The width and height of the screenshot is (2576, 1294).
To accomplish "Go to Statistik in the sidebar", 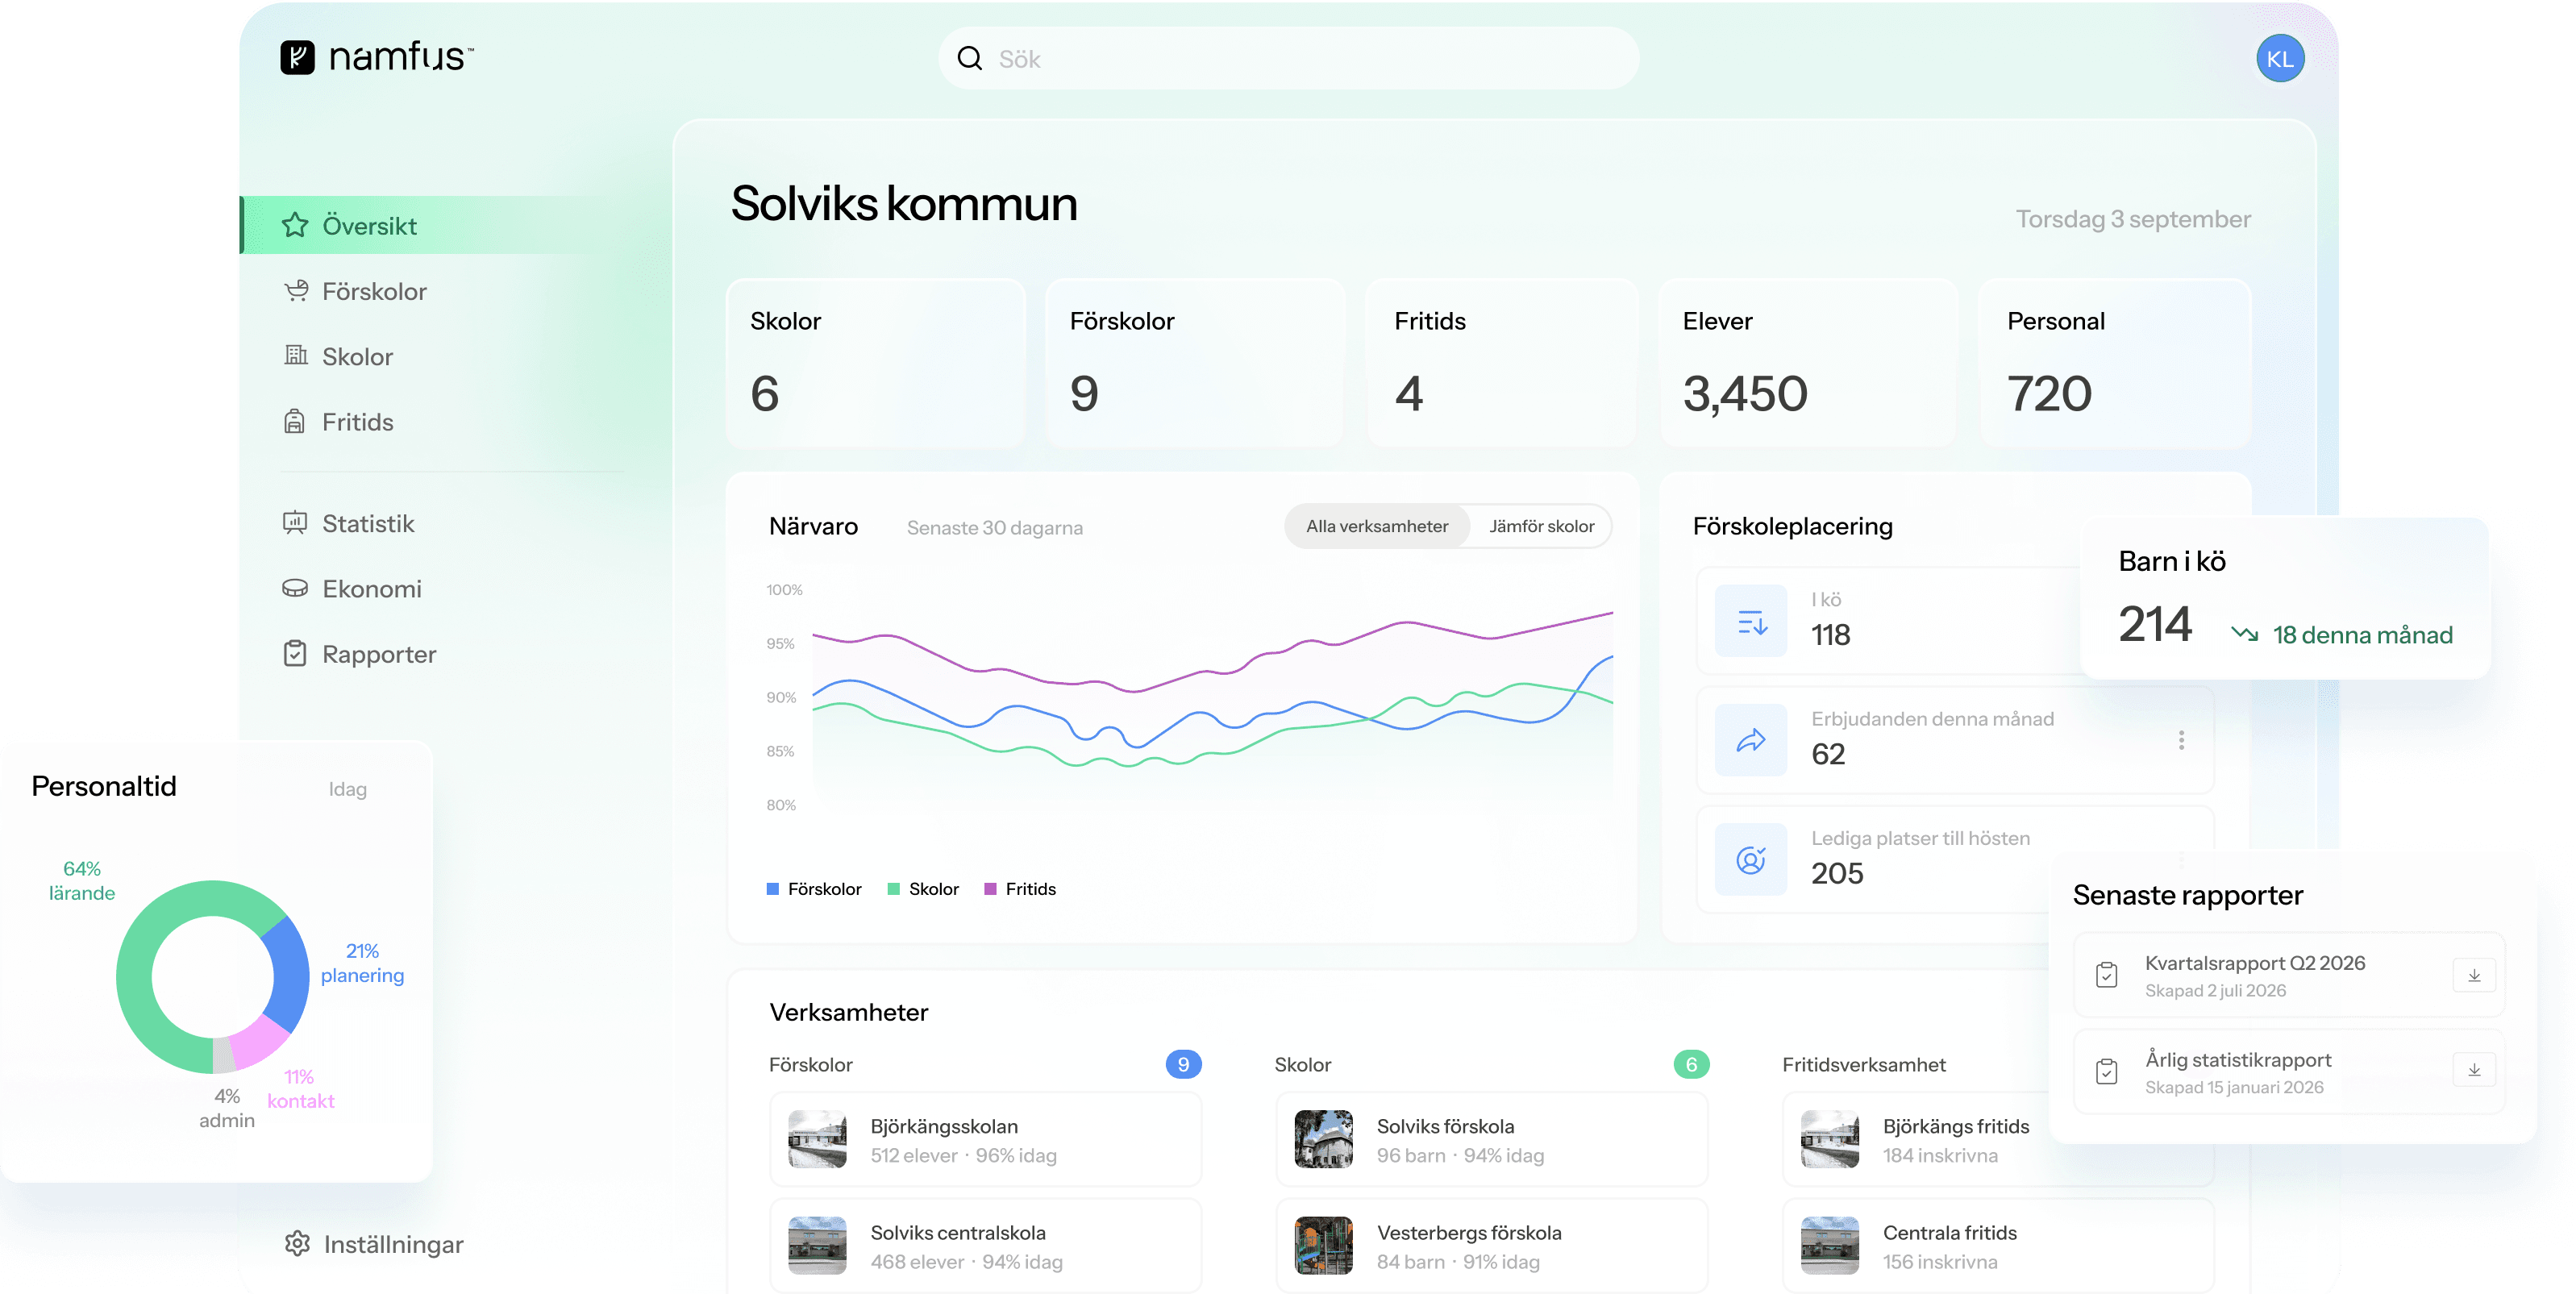I will 367,523.
